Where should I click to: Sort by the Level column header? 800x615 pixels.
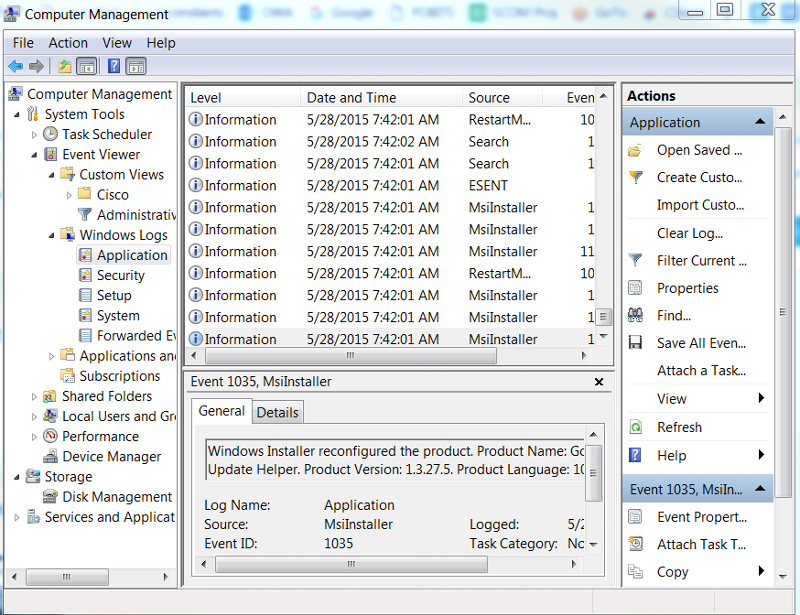click(x=243, y=97)
